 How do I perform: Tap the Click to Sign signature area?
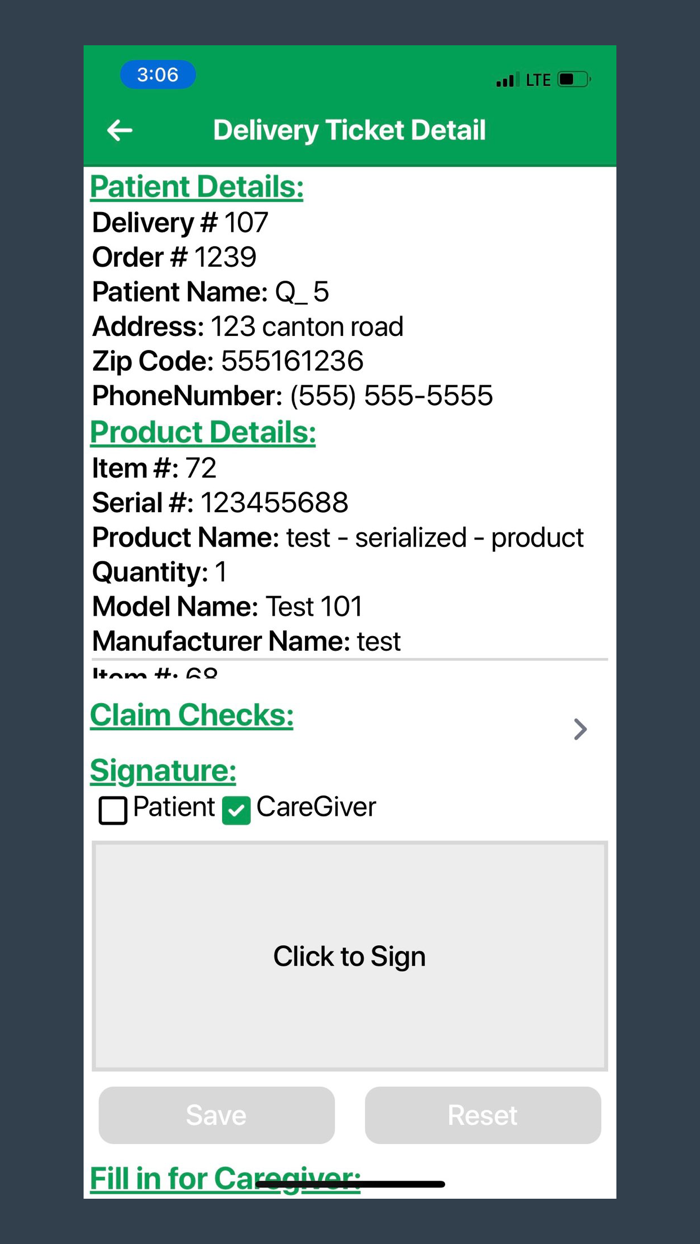tap(349, 956)
